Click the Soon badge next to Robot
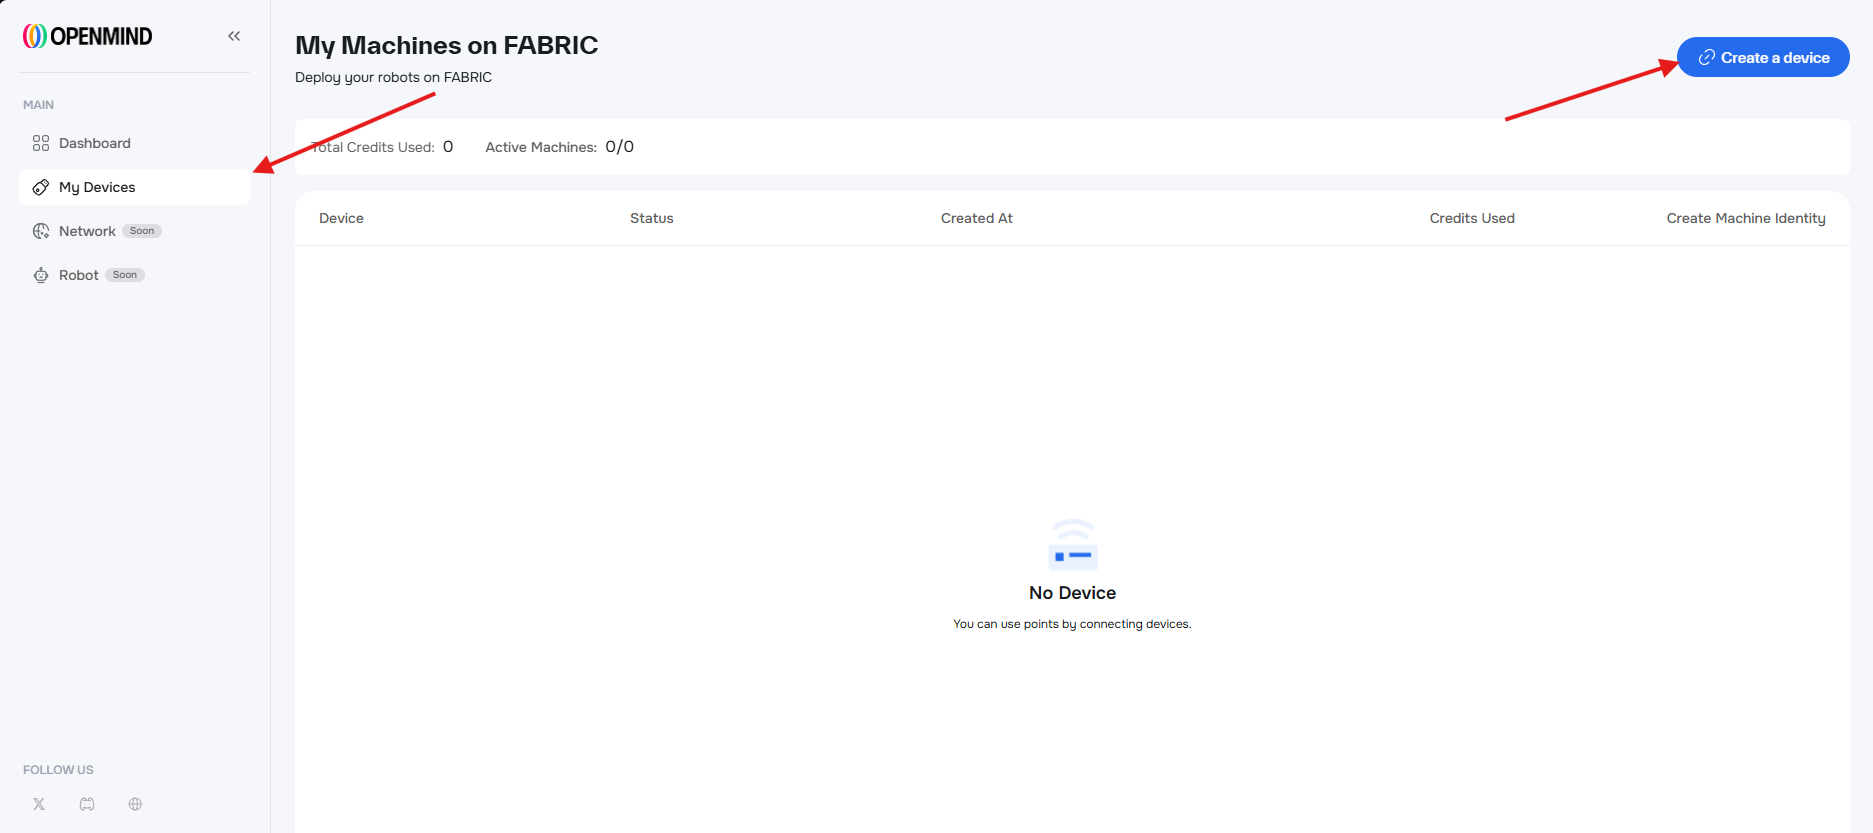1873x833 pixels. click(x=125, y=275)
